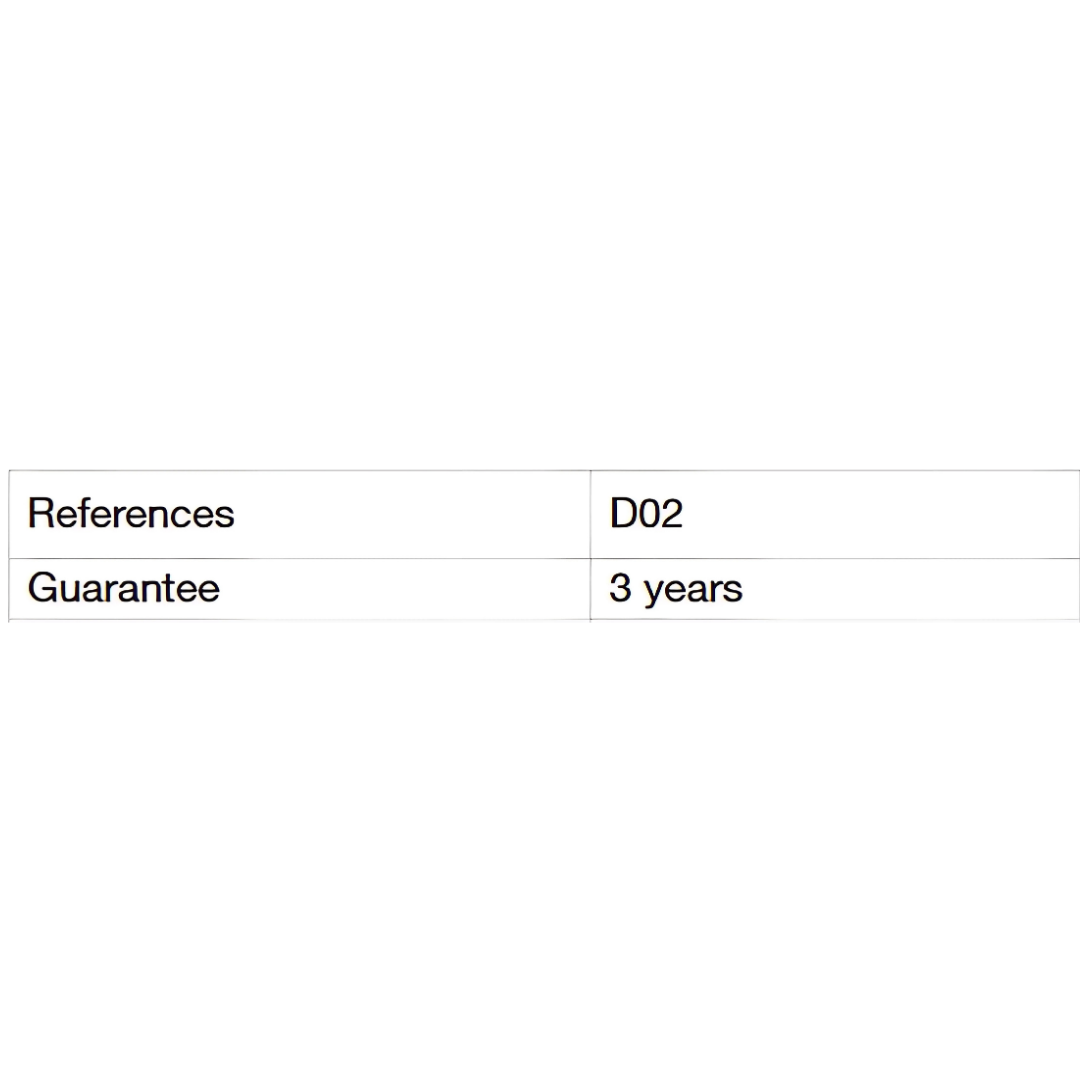Click the Guarantee label cell text
This screenshot has width=1080, height=1080.
coord(124,588)
